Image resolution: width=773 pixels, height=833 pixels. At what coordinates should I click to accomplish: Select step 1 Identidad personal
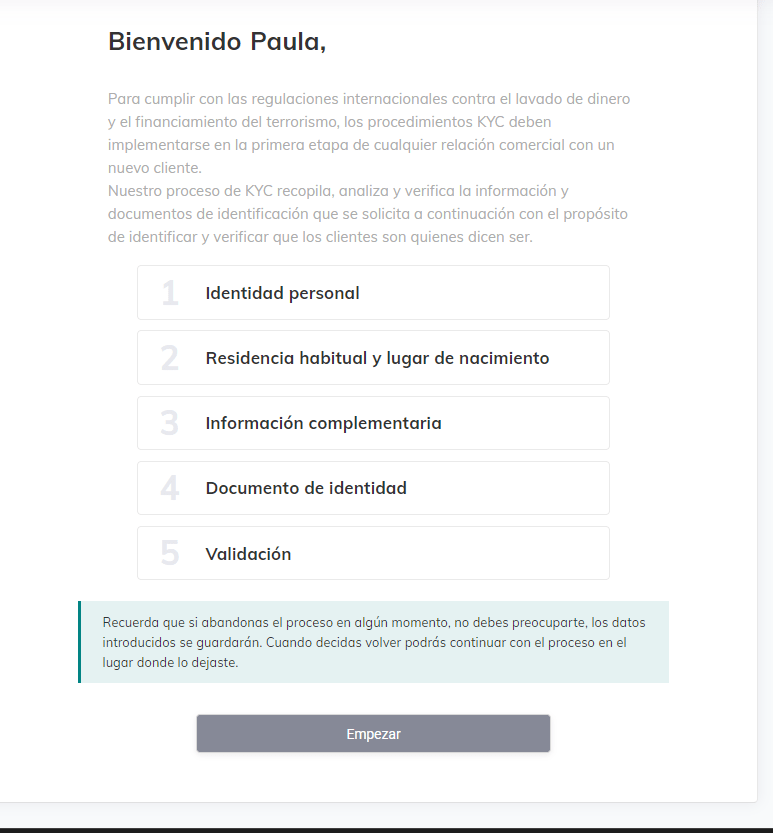coord(373,293)
